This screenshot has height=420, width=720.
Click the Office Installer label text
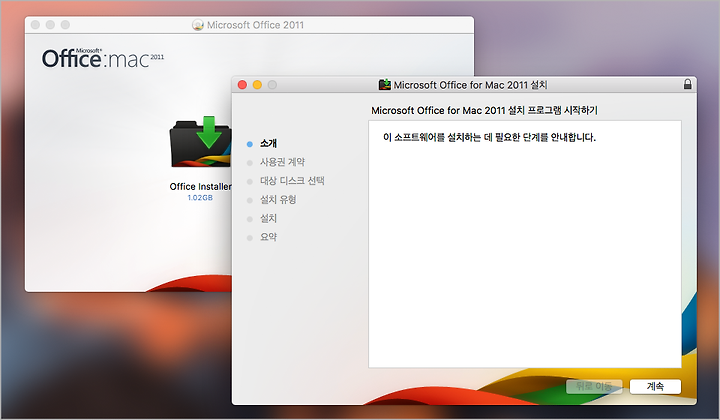tap(200, 186)
